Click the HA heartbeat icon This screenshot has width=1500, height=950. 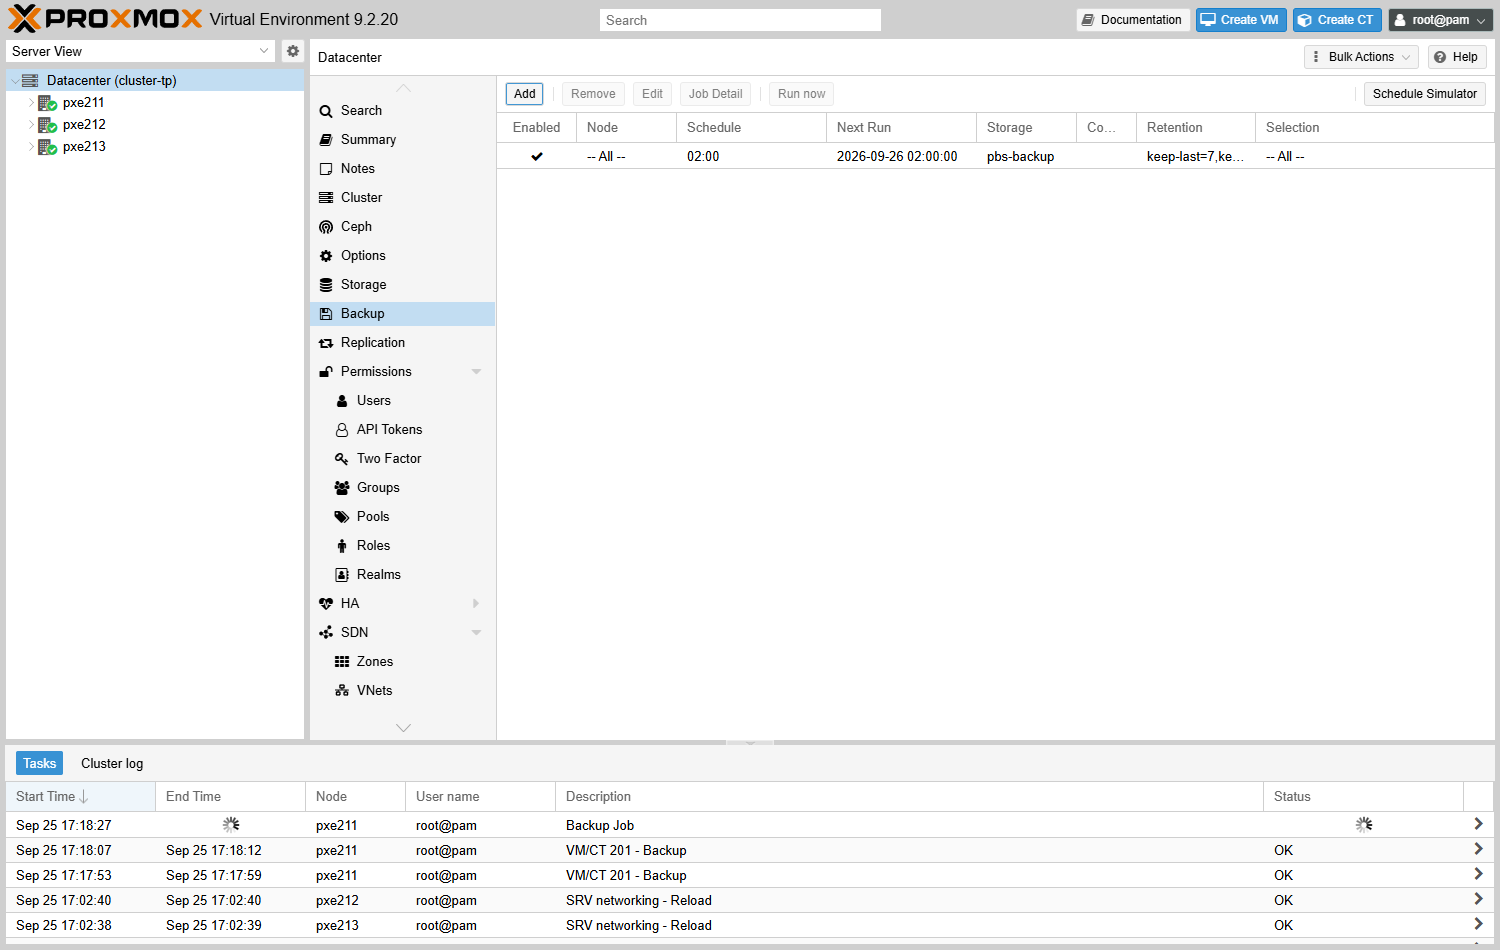pos(326,604)
